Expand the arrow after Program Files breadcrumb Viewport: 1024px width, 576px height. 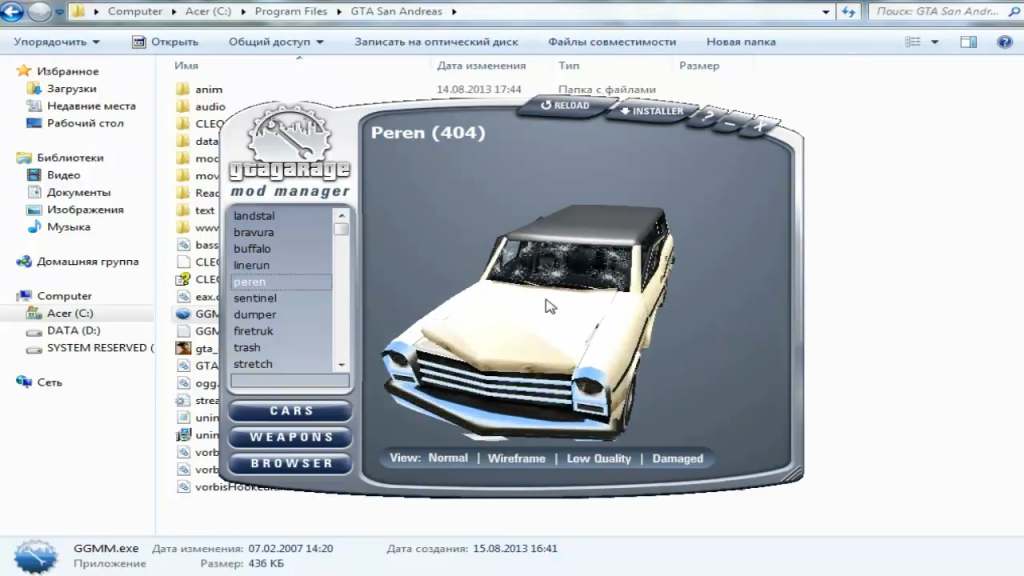coord(340,12)
